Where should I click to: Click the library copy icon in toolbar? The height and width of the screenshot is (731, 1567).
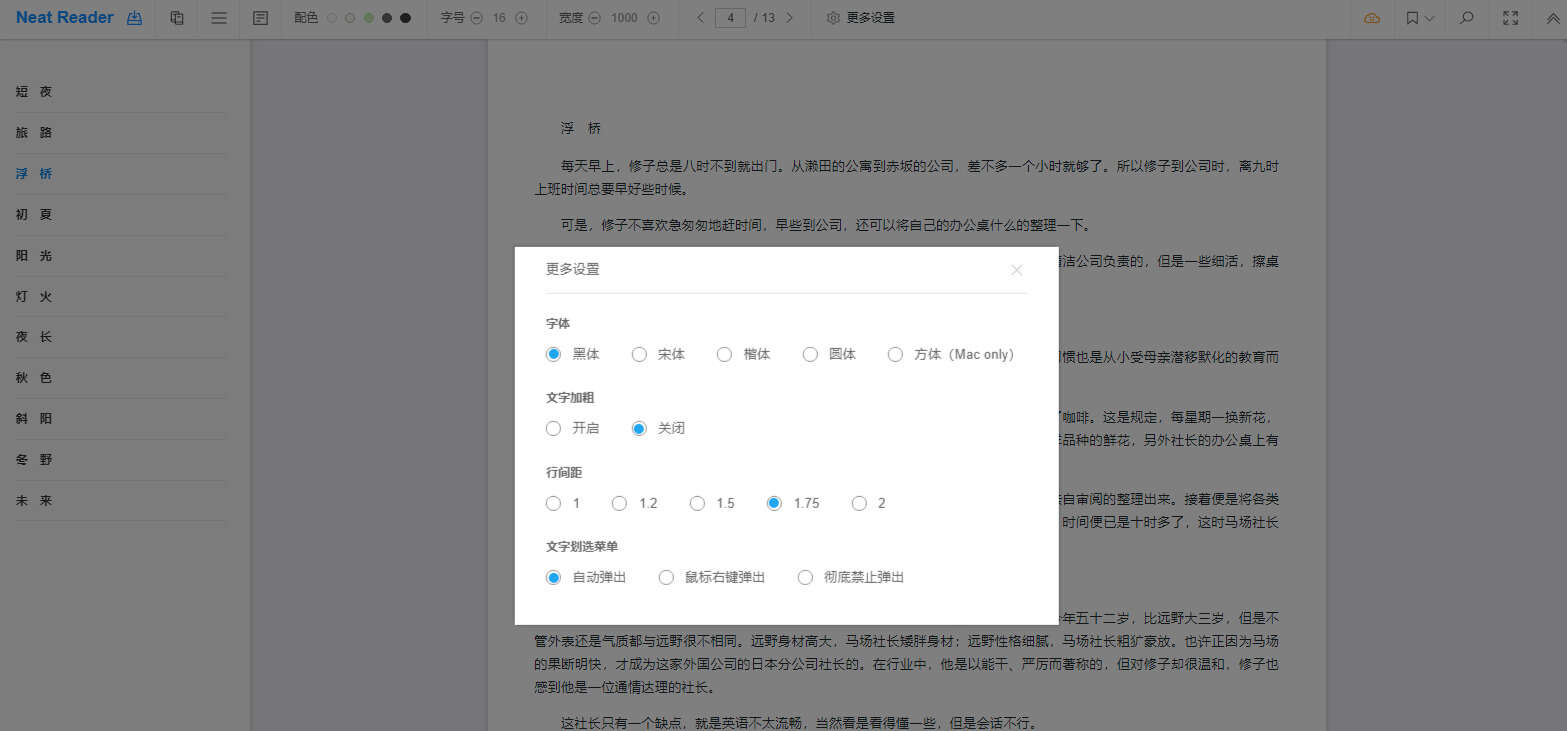pos(177,18)
